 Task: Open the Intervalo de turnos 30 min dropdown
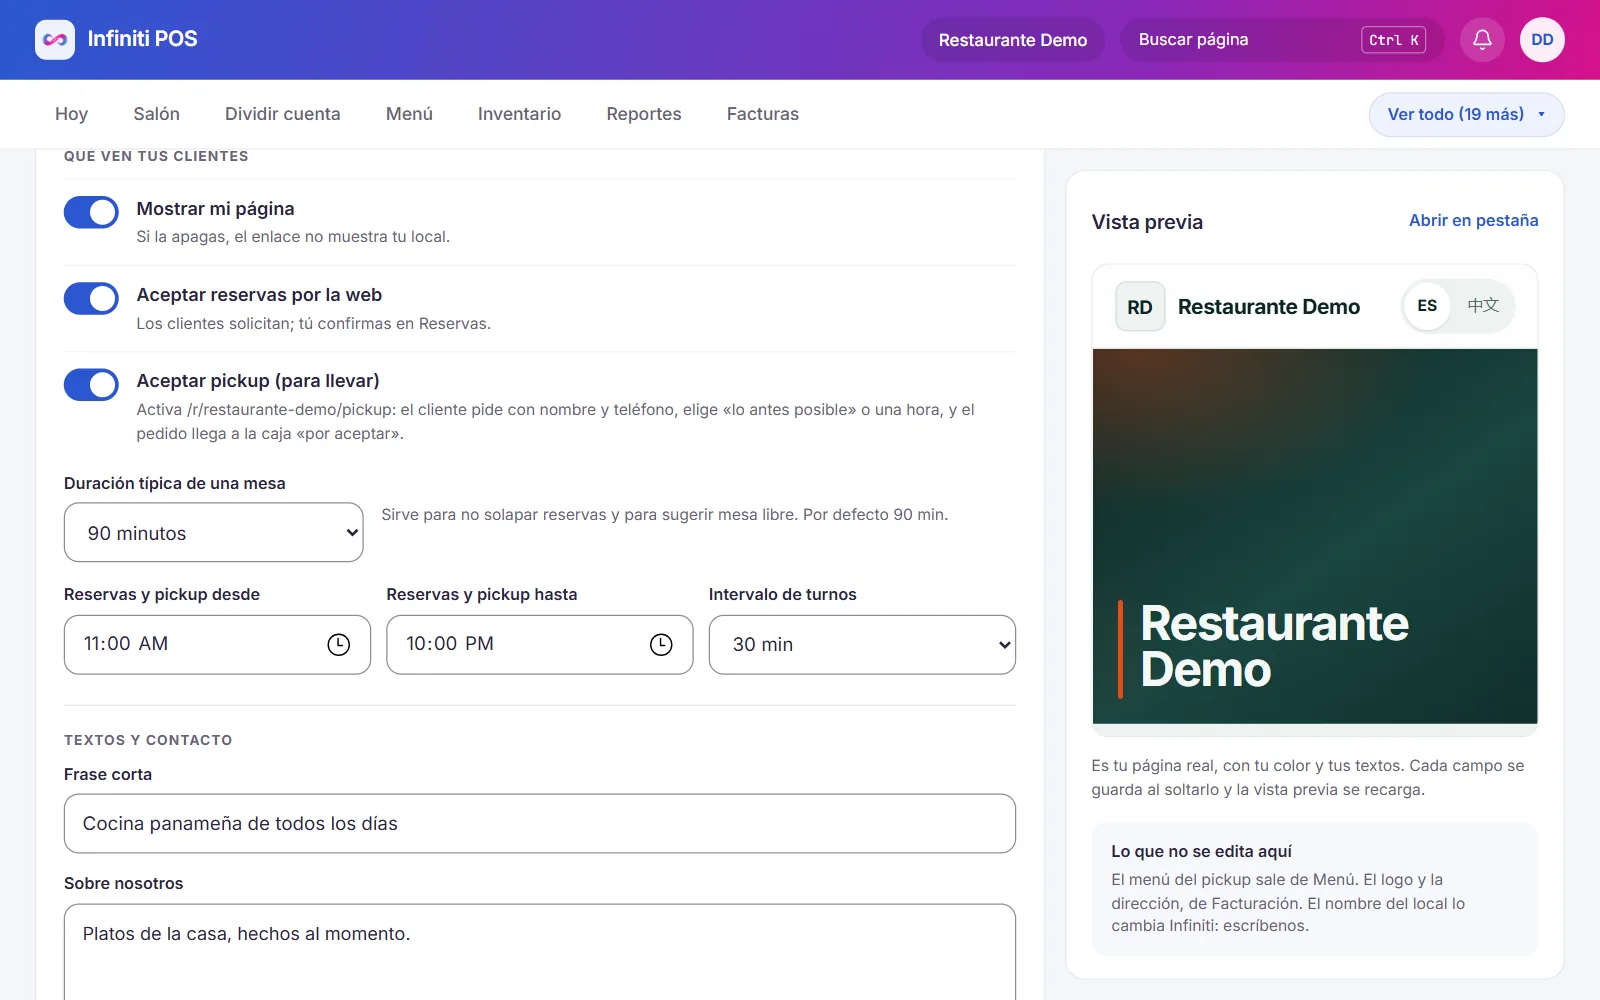[862, 645]
